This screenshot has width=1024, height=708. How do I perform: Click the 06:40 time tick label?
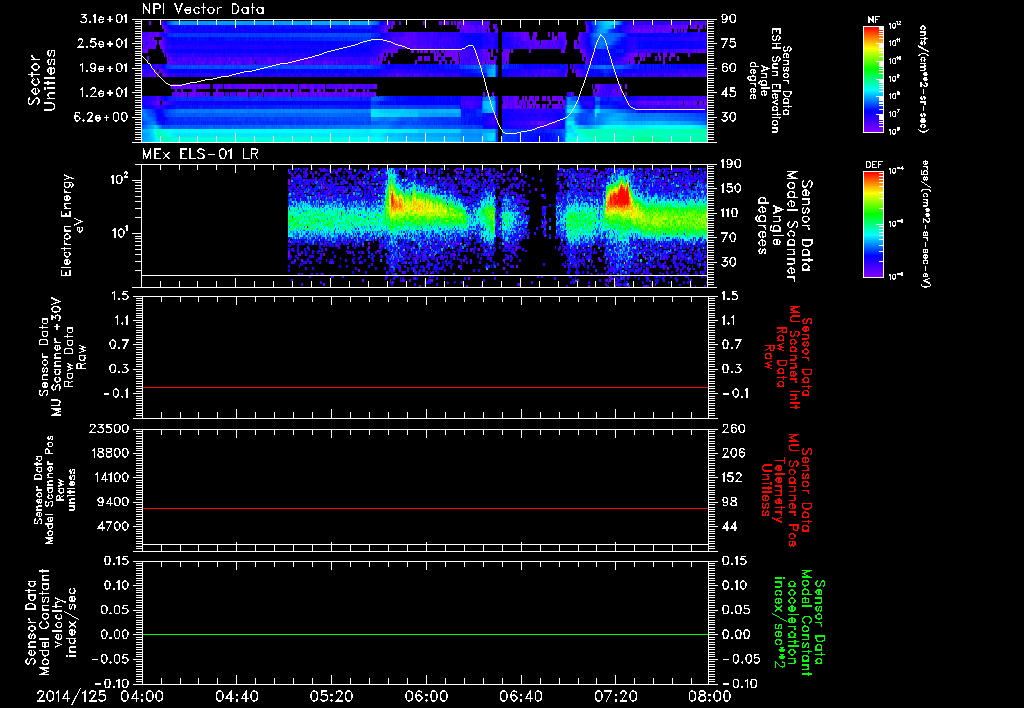click(520, 696)
